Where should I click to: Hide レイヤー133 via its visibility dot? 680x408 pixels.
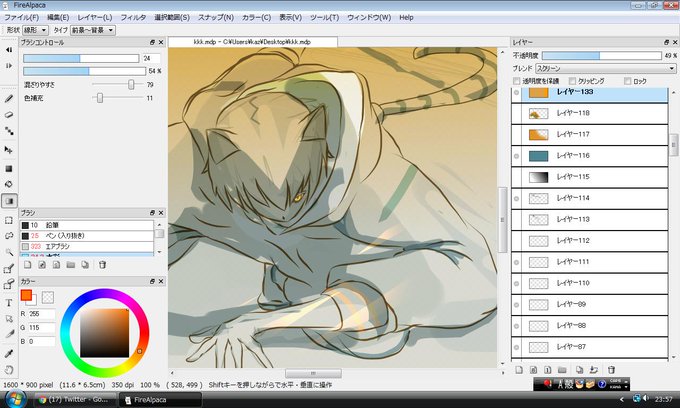pos(517,92)
